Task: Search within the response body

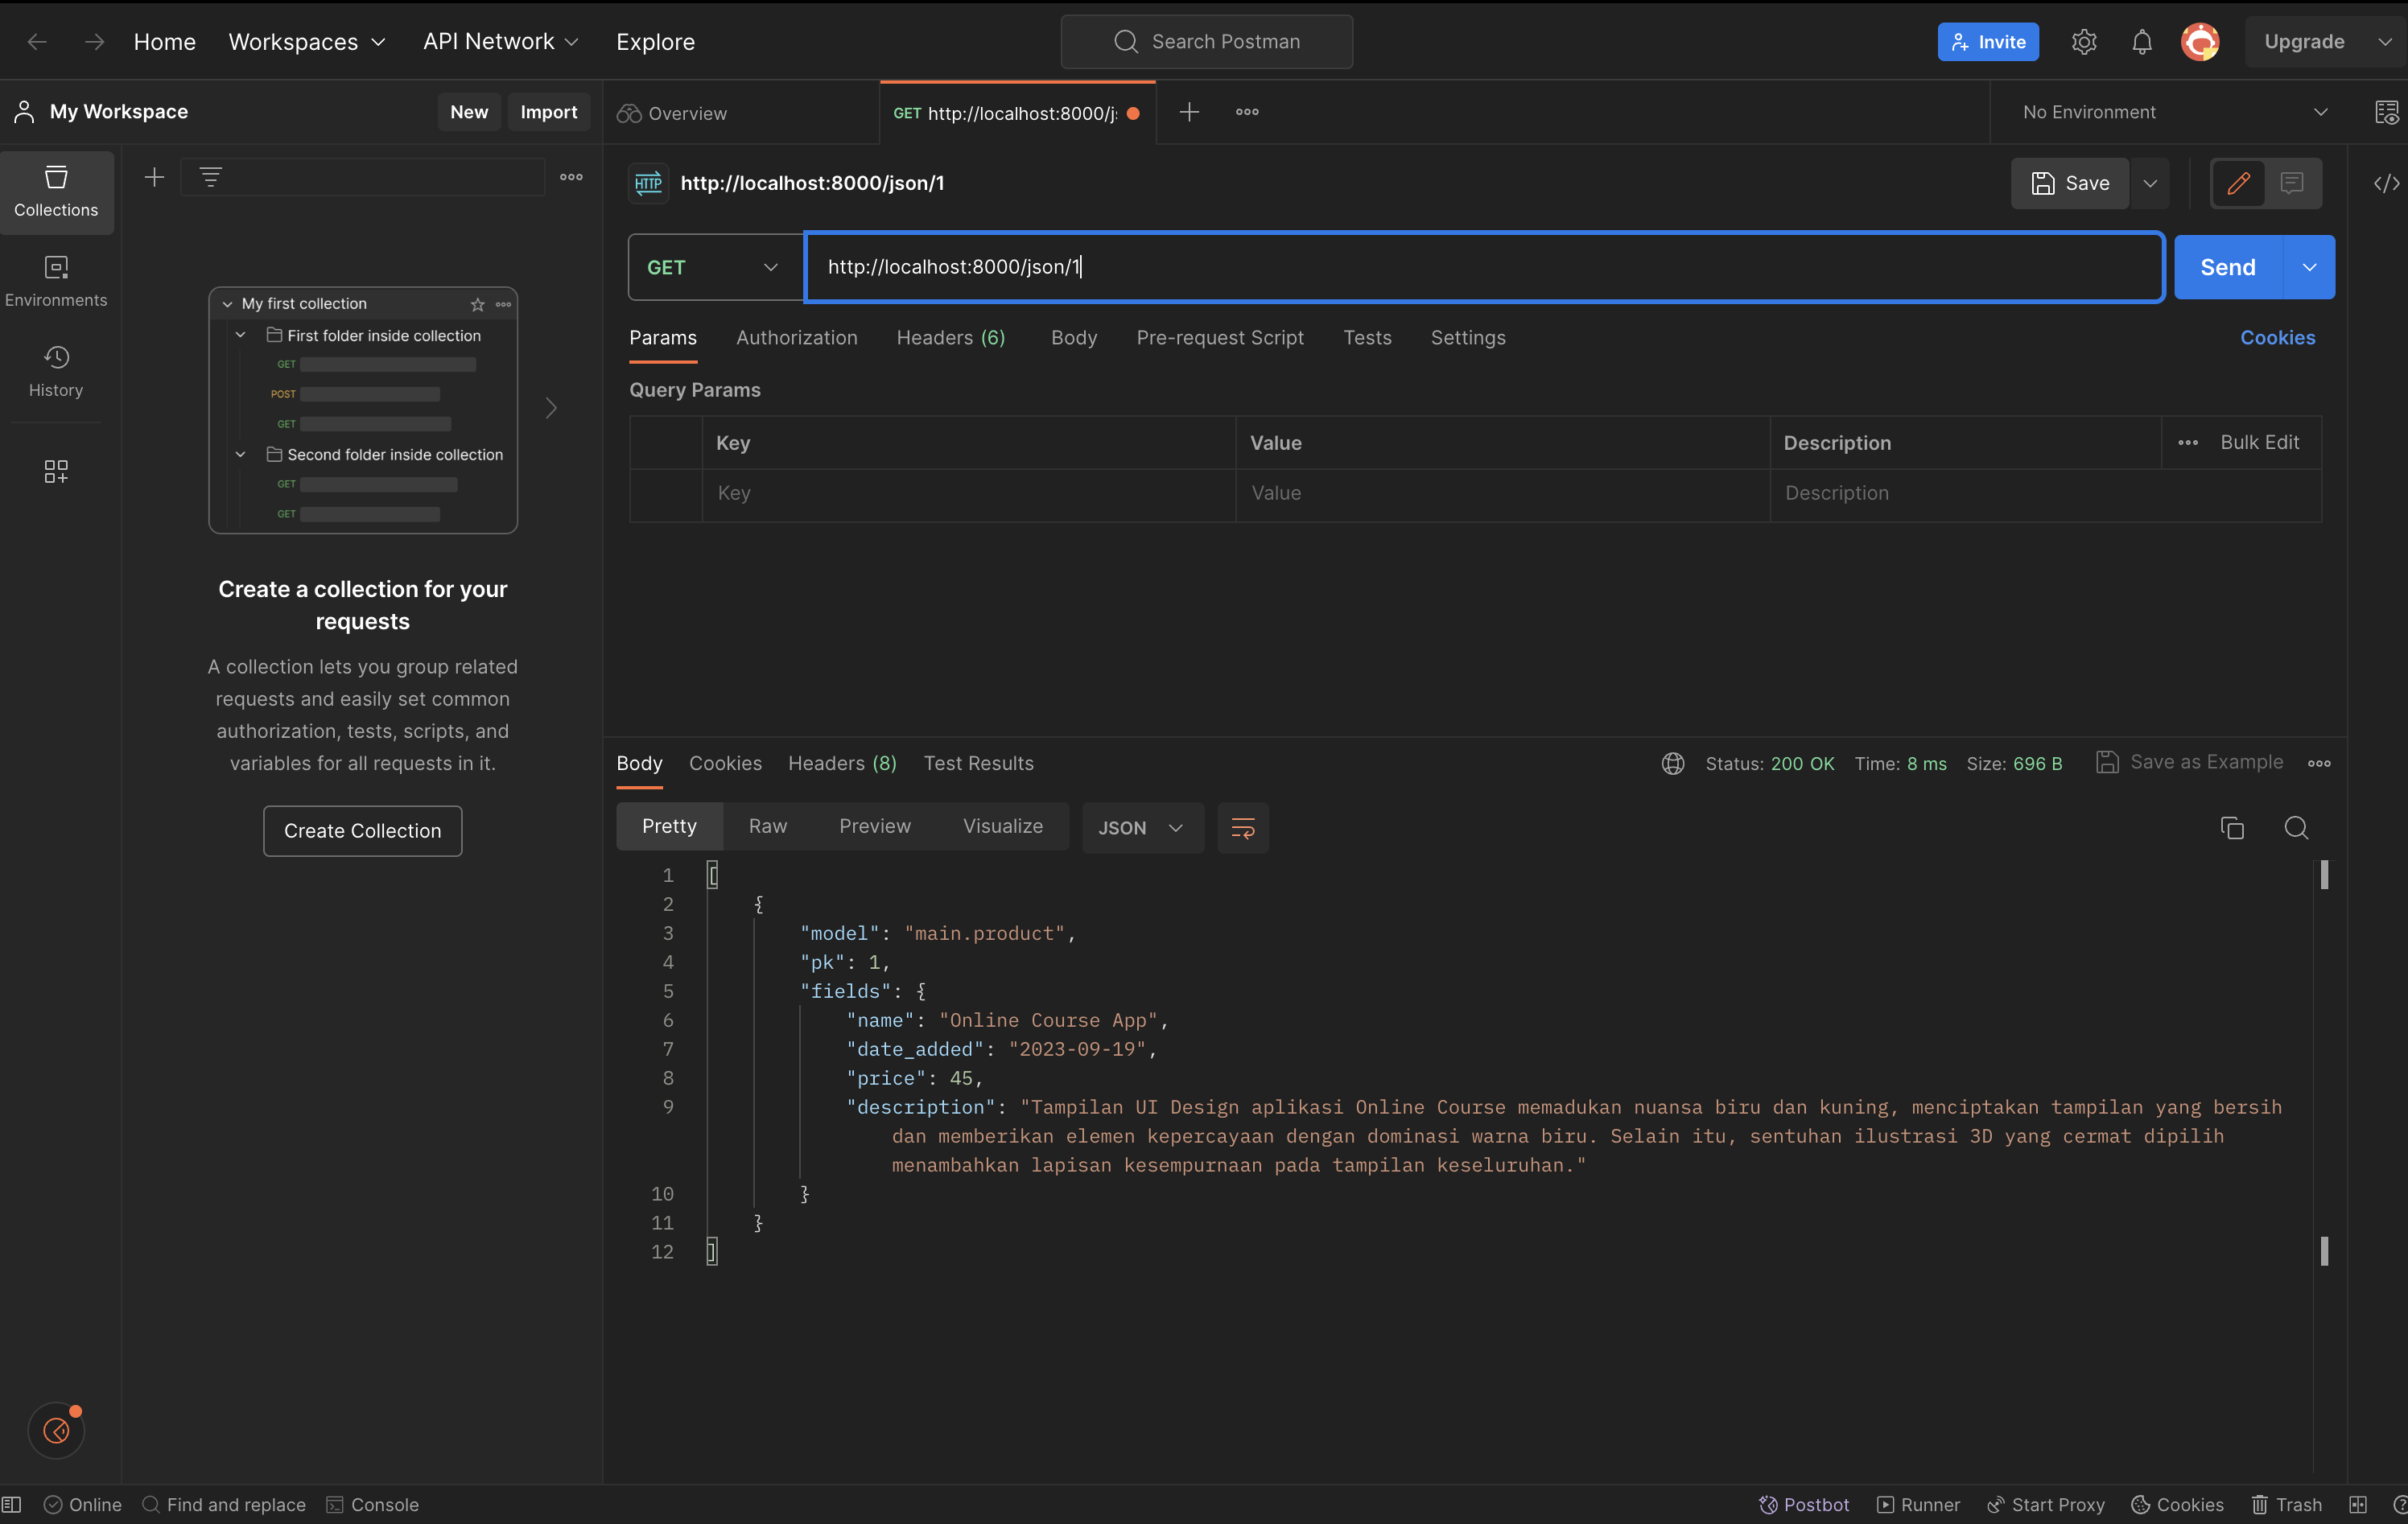Action: point(2297,828)
